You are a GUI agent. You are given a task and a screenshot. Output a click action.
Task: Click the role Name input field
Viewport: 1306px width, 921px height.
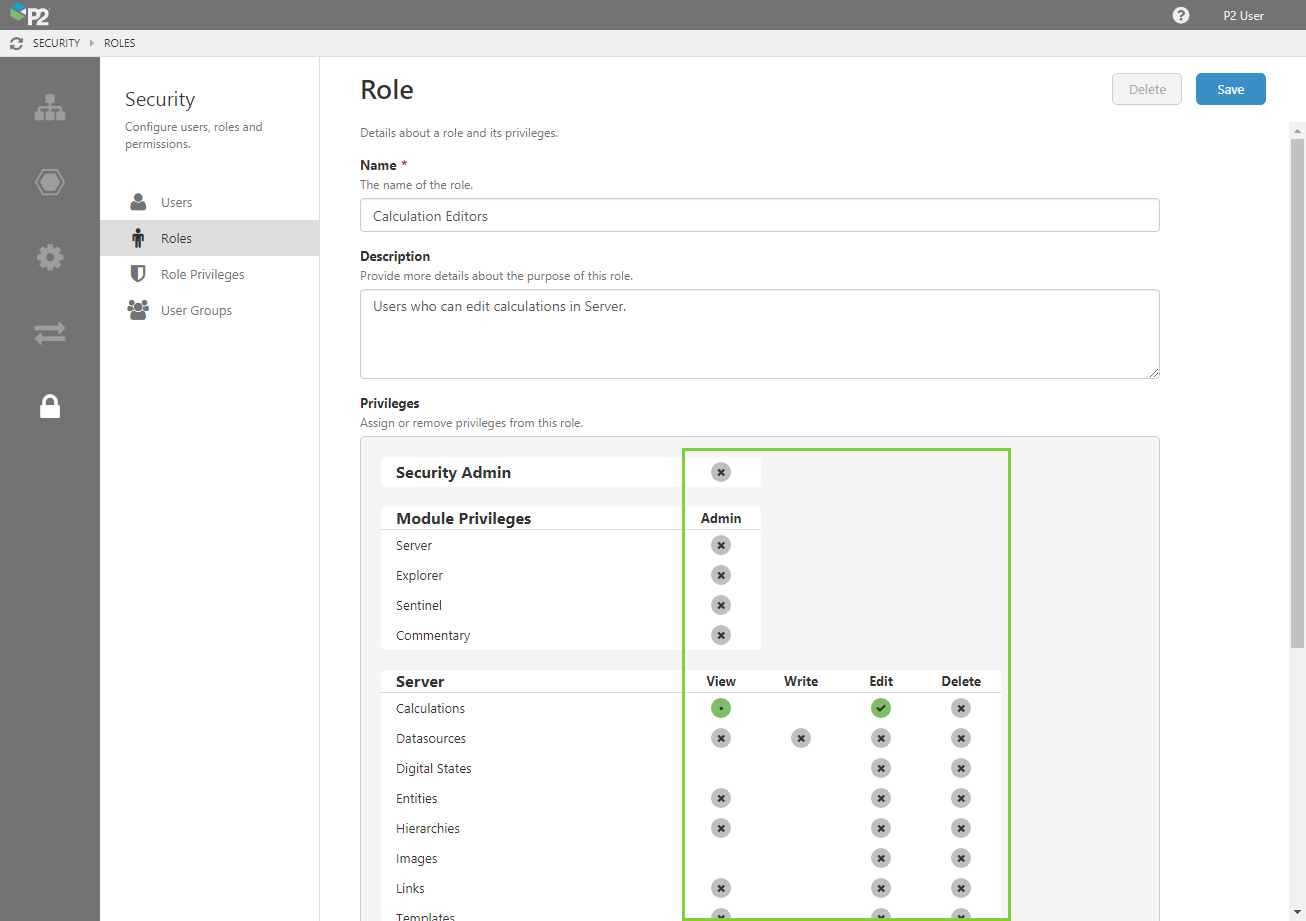[x=759, y=215]
